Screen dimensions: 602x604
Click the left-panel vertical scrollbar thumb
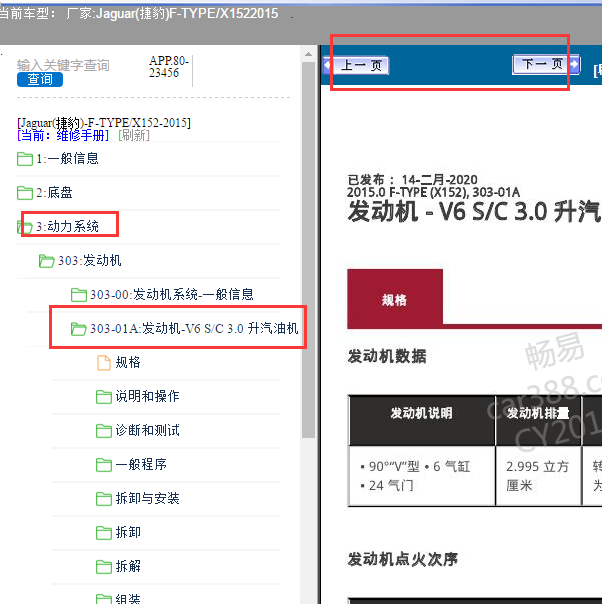(x=308, y=250)
